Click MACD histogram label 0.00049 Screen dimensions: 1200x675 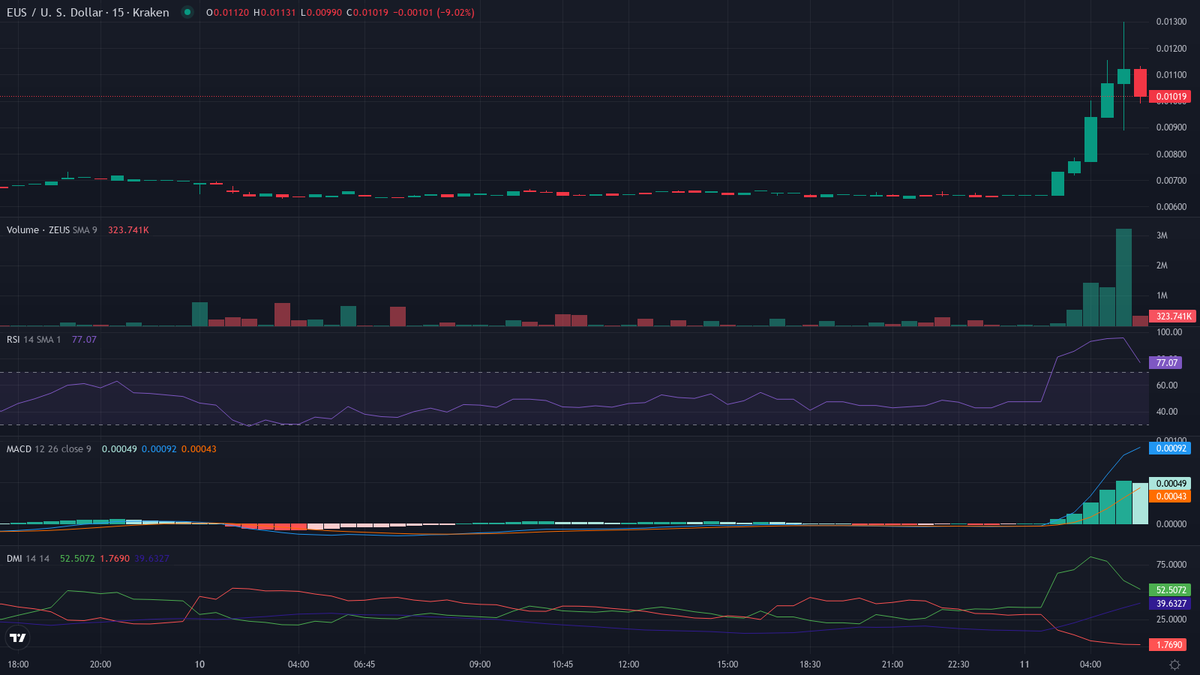(1170, 483)
